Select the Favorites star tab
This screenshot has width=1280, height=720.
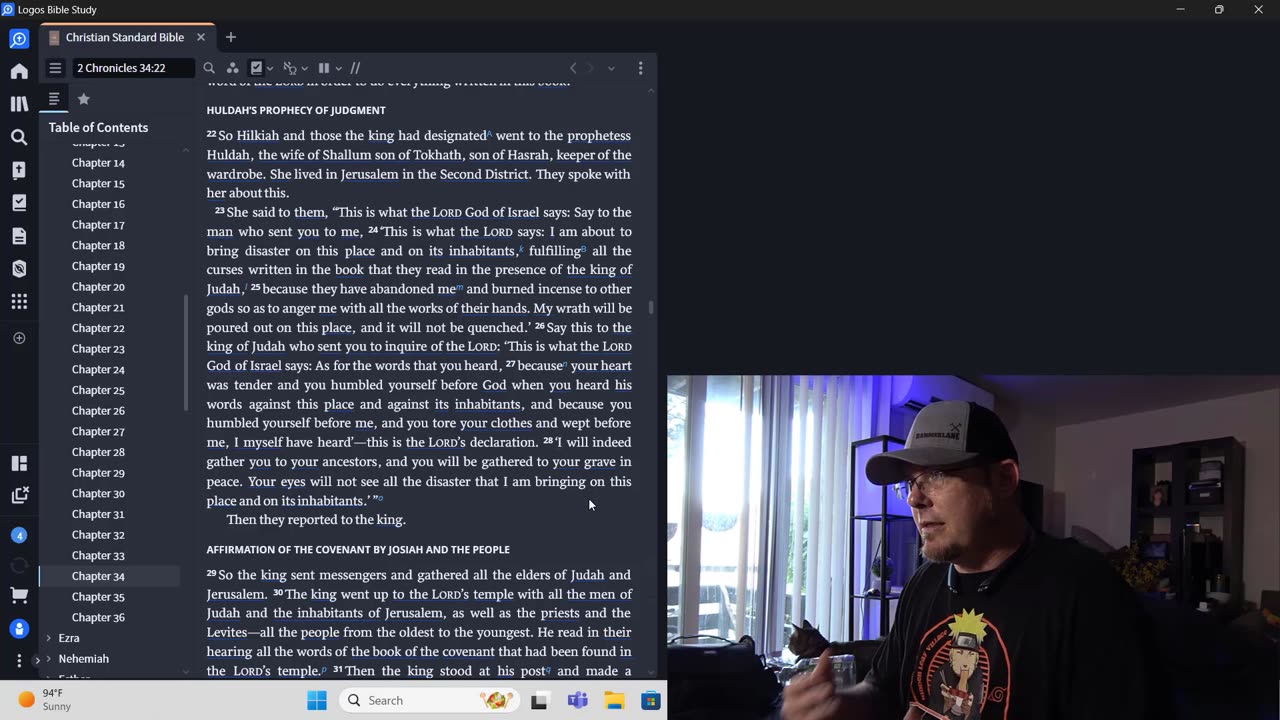click(x=84, y=99)
